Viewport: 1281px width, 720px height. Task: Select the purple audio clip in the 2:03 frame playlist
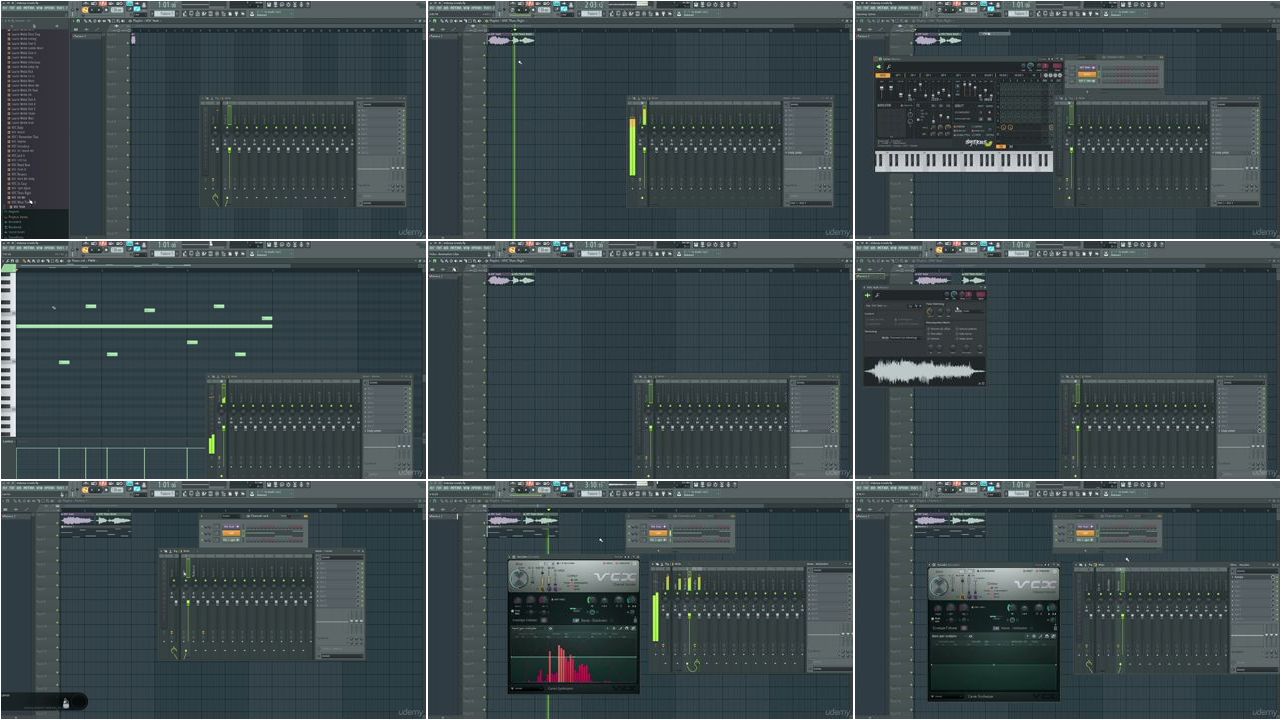coord(499,40)
